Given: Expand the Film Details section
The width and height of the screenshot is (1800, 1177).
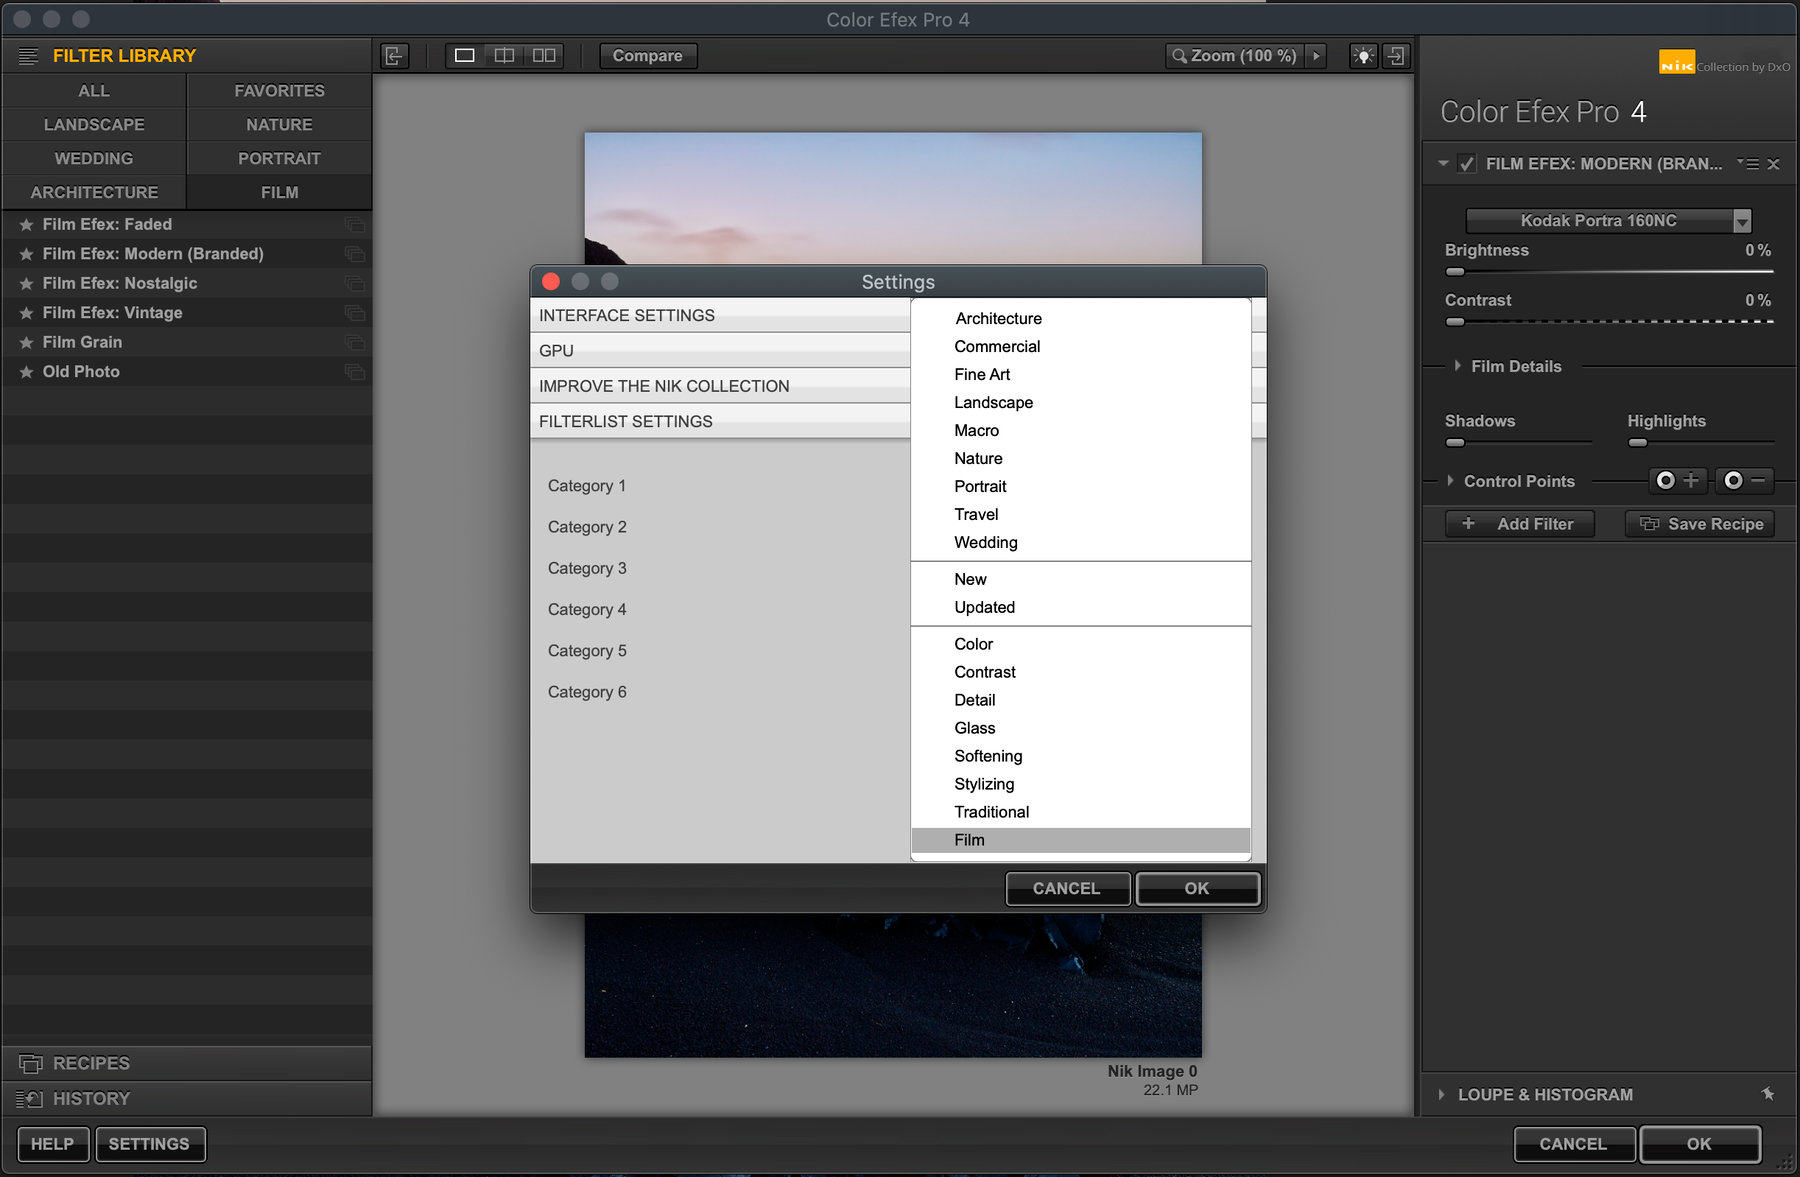Looking at the screenshot, I should point(1458,366).
